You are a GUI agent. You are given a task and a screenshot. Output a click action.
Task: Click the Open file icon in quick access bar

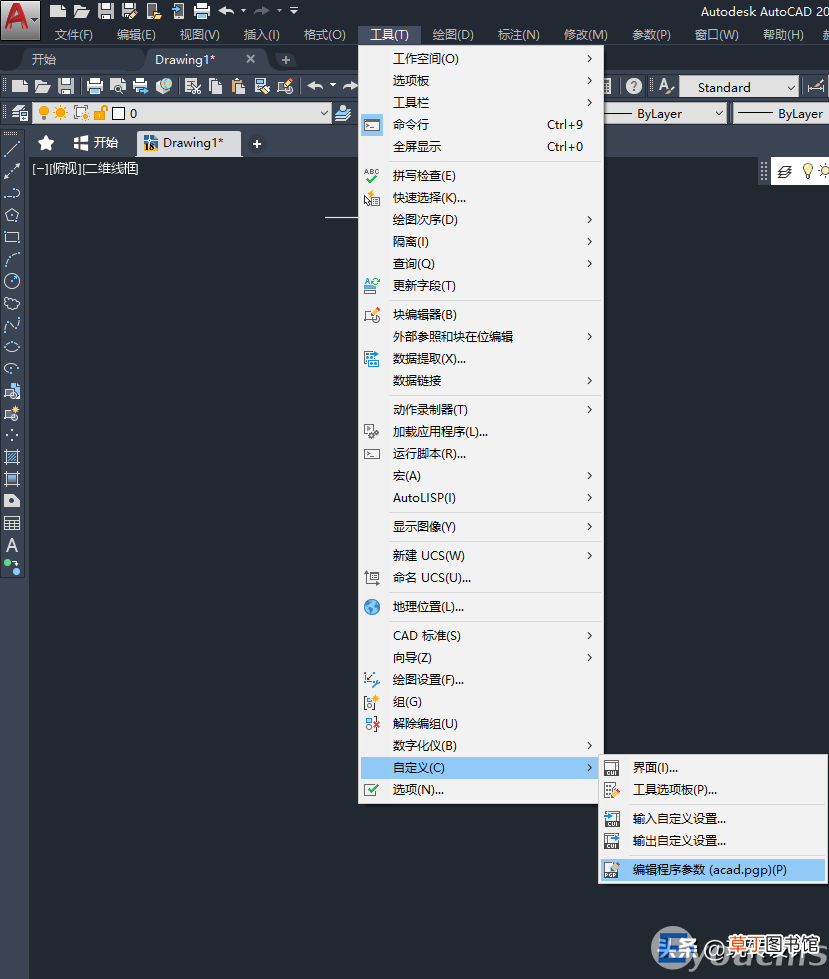click(x=81, y=11)
